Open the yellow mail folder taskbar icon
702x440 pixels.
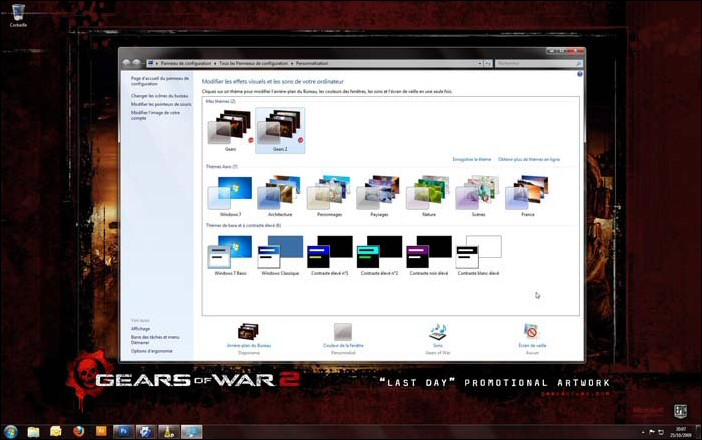[x=56, y=431]
